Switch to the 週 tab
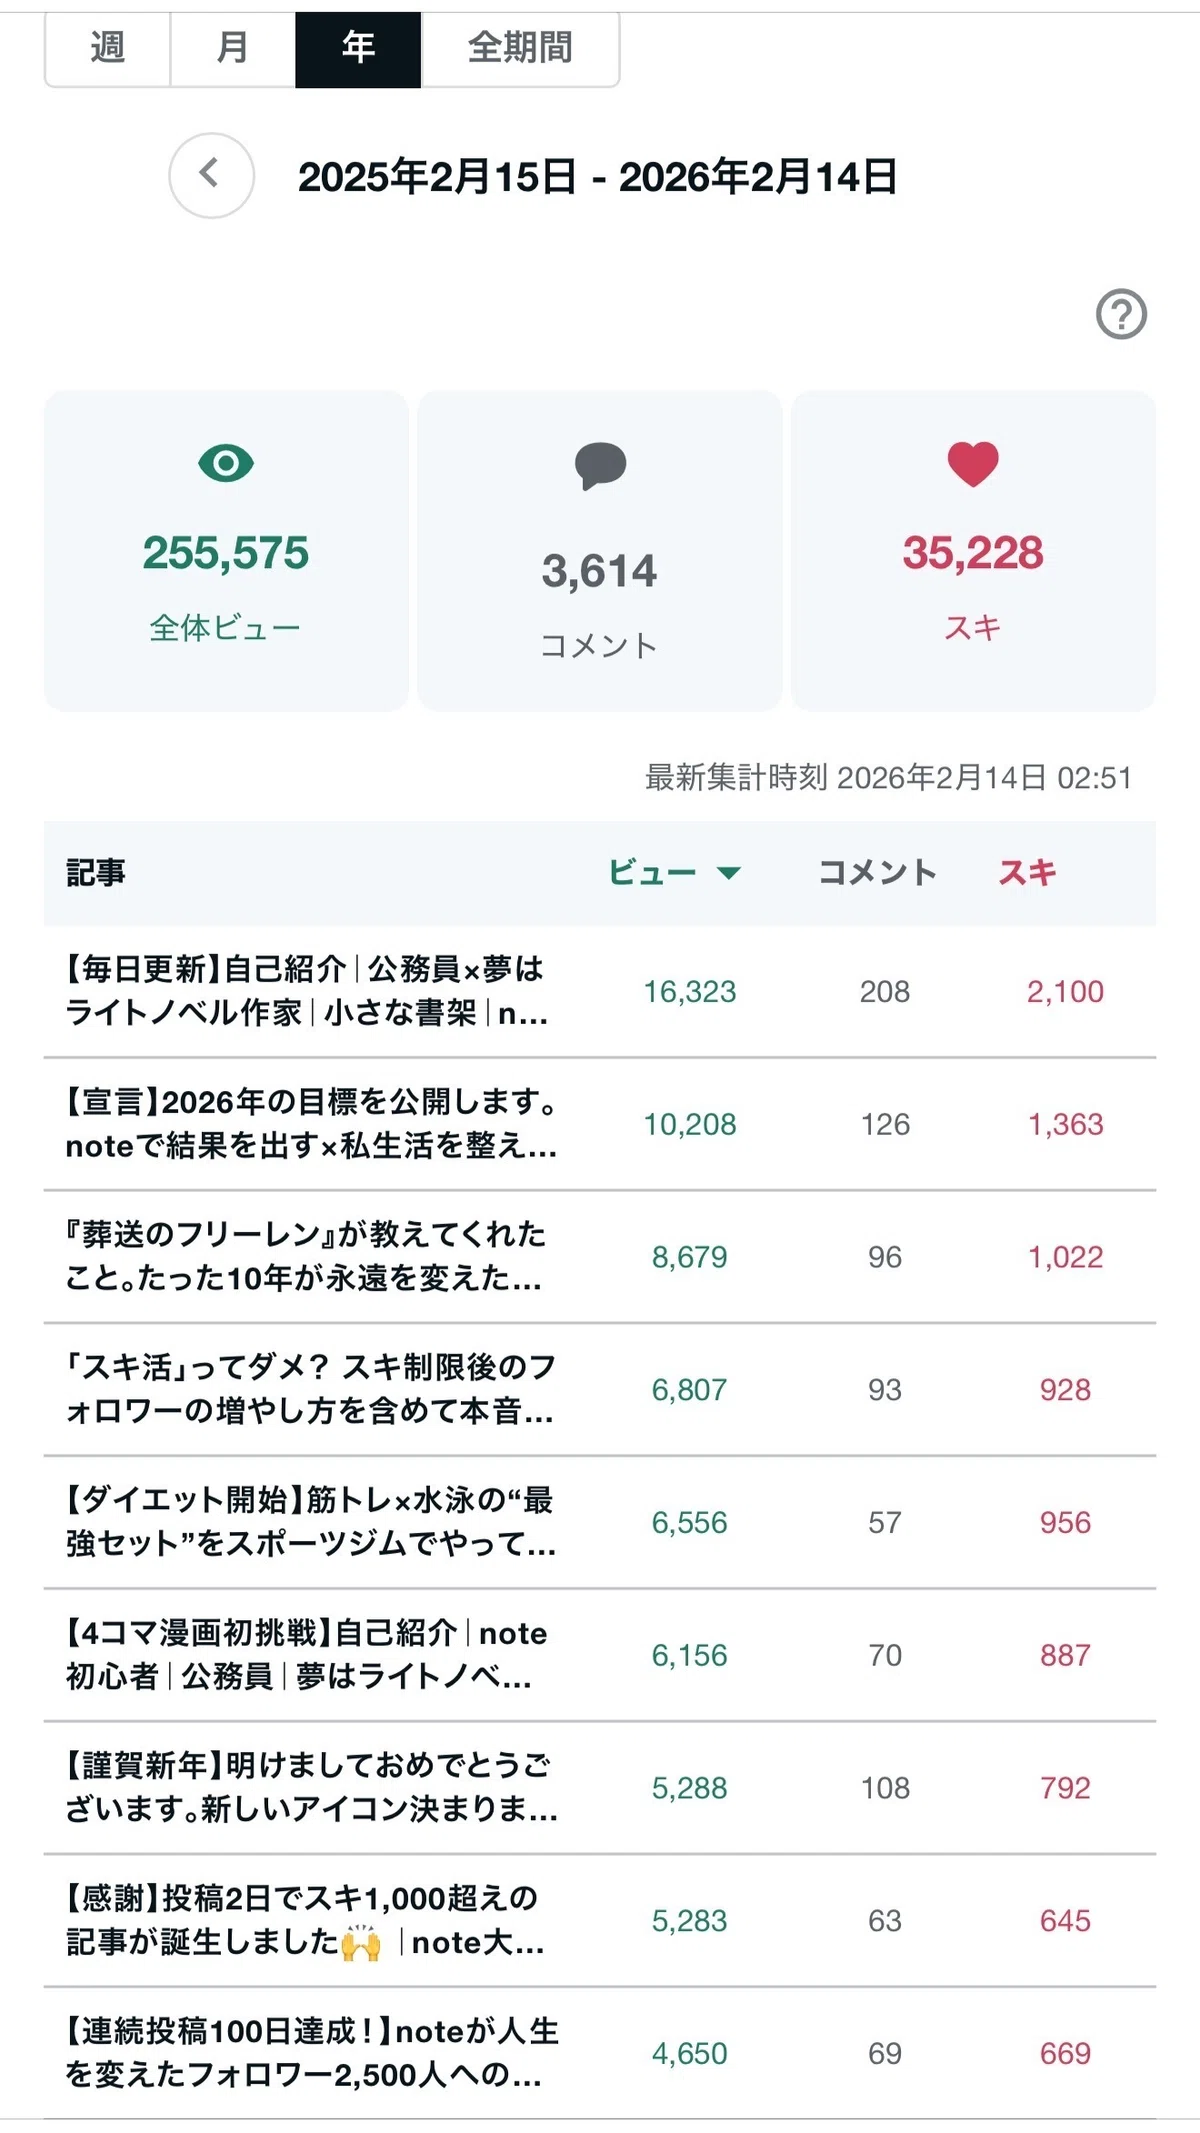Viewport: 1200px width, 2133px height. coord(108,47)
